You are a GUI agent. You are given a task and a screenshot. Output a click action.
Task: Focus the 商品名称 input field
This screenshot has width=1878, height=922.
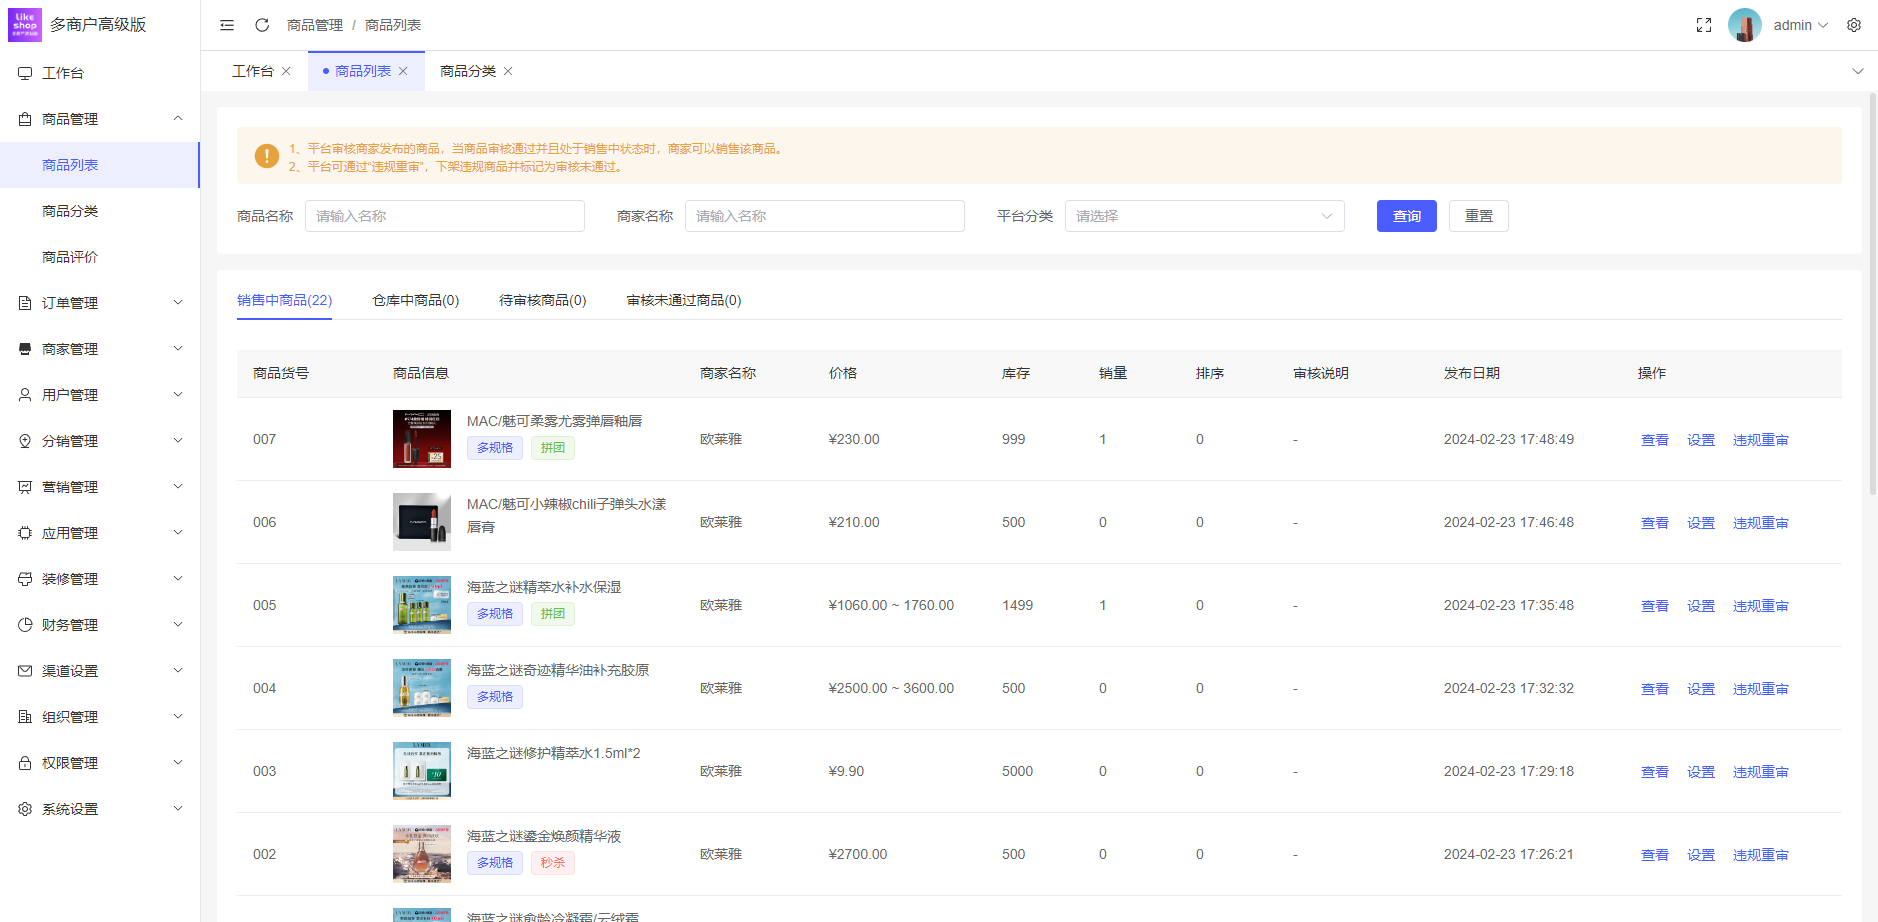point(445,216)
